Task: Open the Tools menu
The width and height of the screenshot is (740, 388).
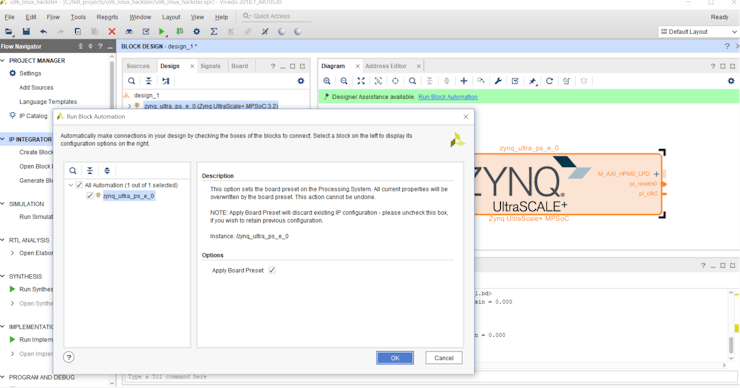Action: coord(78,17)
